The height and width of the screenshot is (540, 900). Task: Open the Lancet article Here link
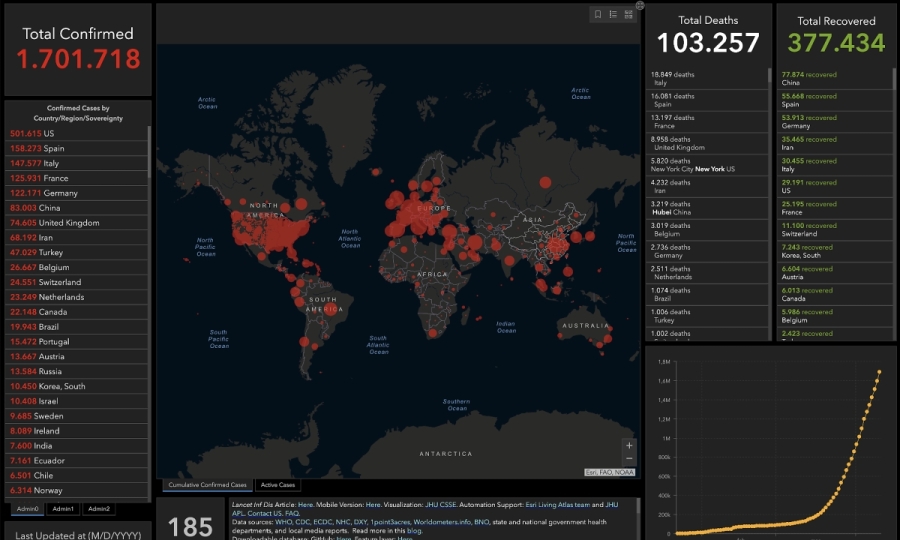305,505
